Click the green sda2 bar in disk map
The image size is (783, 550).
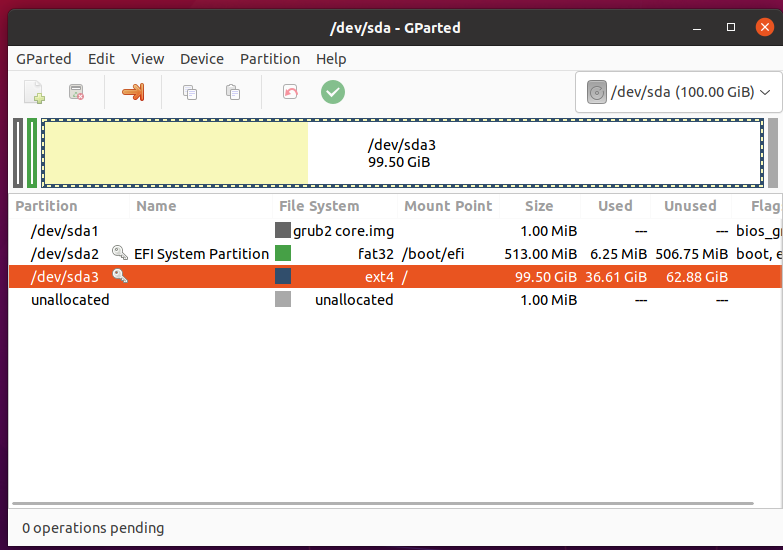pyautogui.click(x=32, y=153)
